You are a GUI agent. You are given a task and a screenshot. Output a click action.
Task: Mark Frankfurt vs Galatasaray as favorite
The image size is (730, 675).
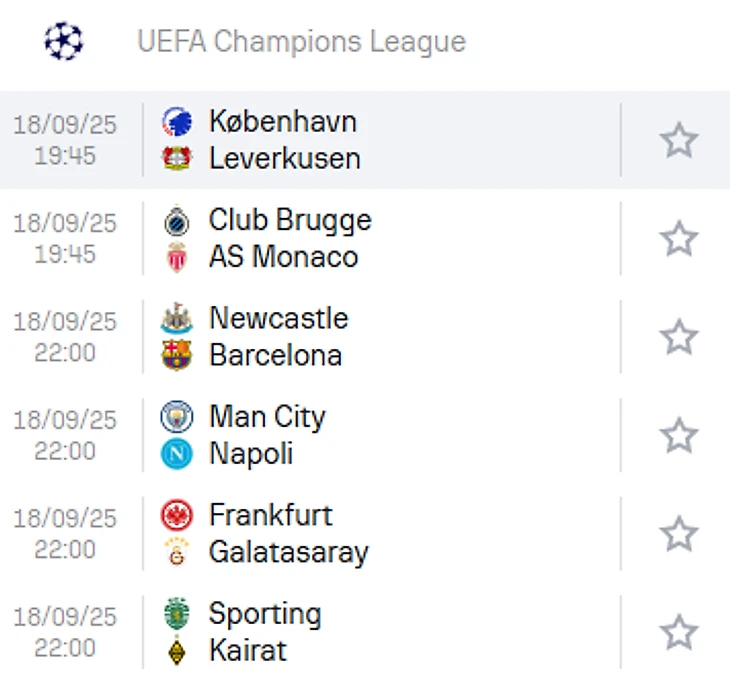[x=679, y=534]
